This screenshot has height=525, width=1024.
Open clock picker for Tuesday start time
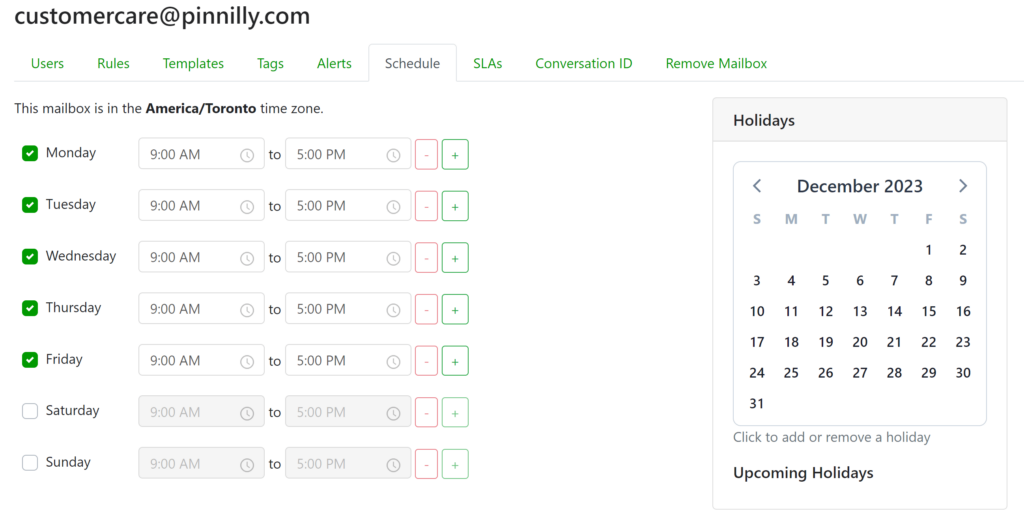[247, 207]
